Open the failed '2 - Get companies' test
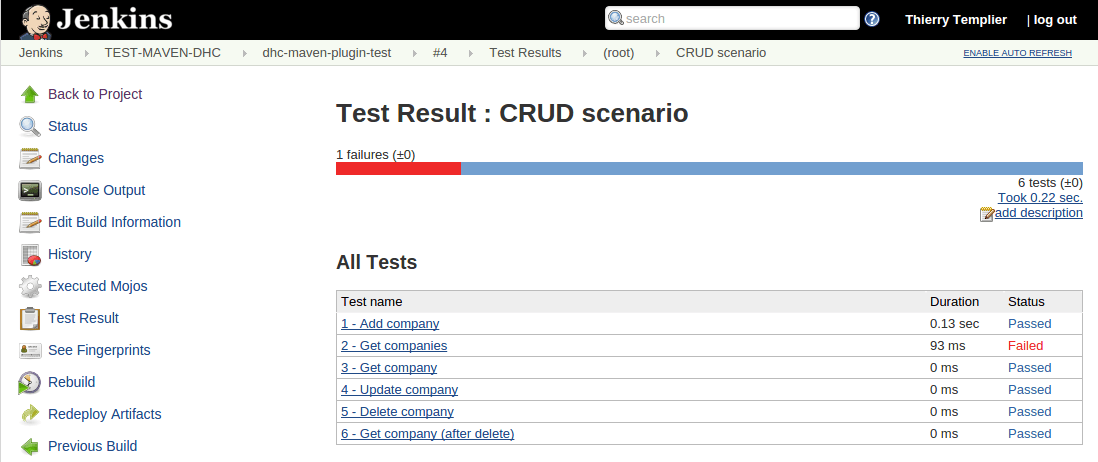This screenshot has width=1098, height=462. (x=394, y=346)
